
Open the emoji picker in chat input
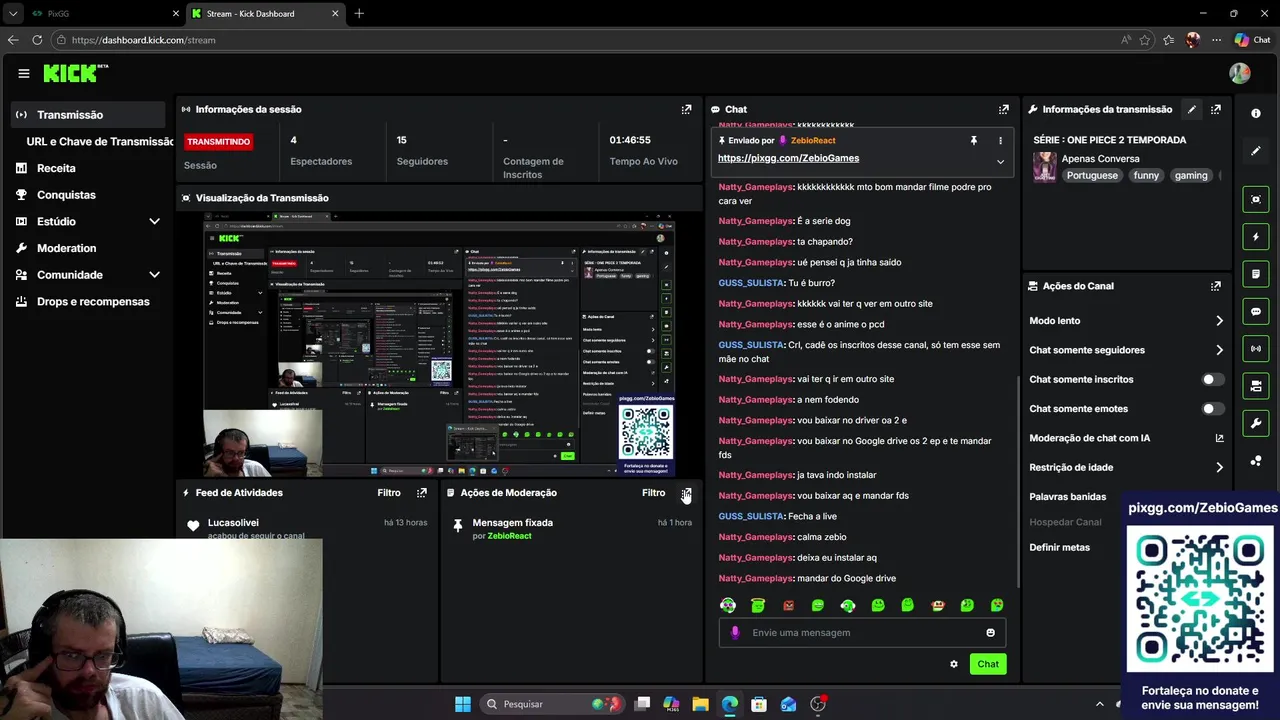990,632
